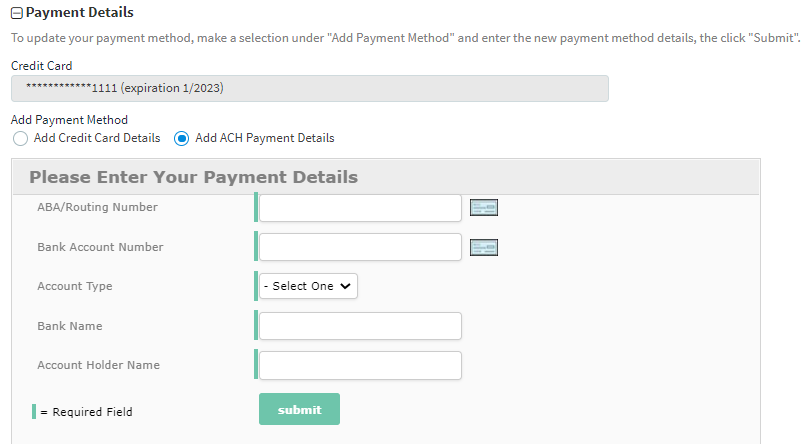Viewport: 806px width, 444px height.
Task: Click the 'Please Enter Your Payment Details' heading
Action: pos(193,178)
